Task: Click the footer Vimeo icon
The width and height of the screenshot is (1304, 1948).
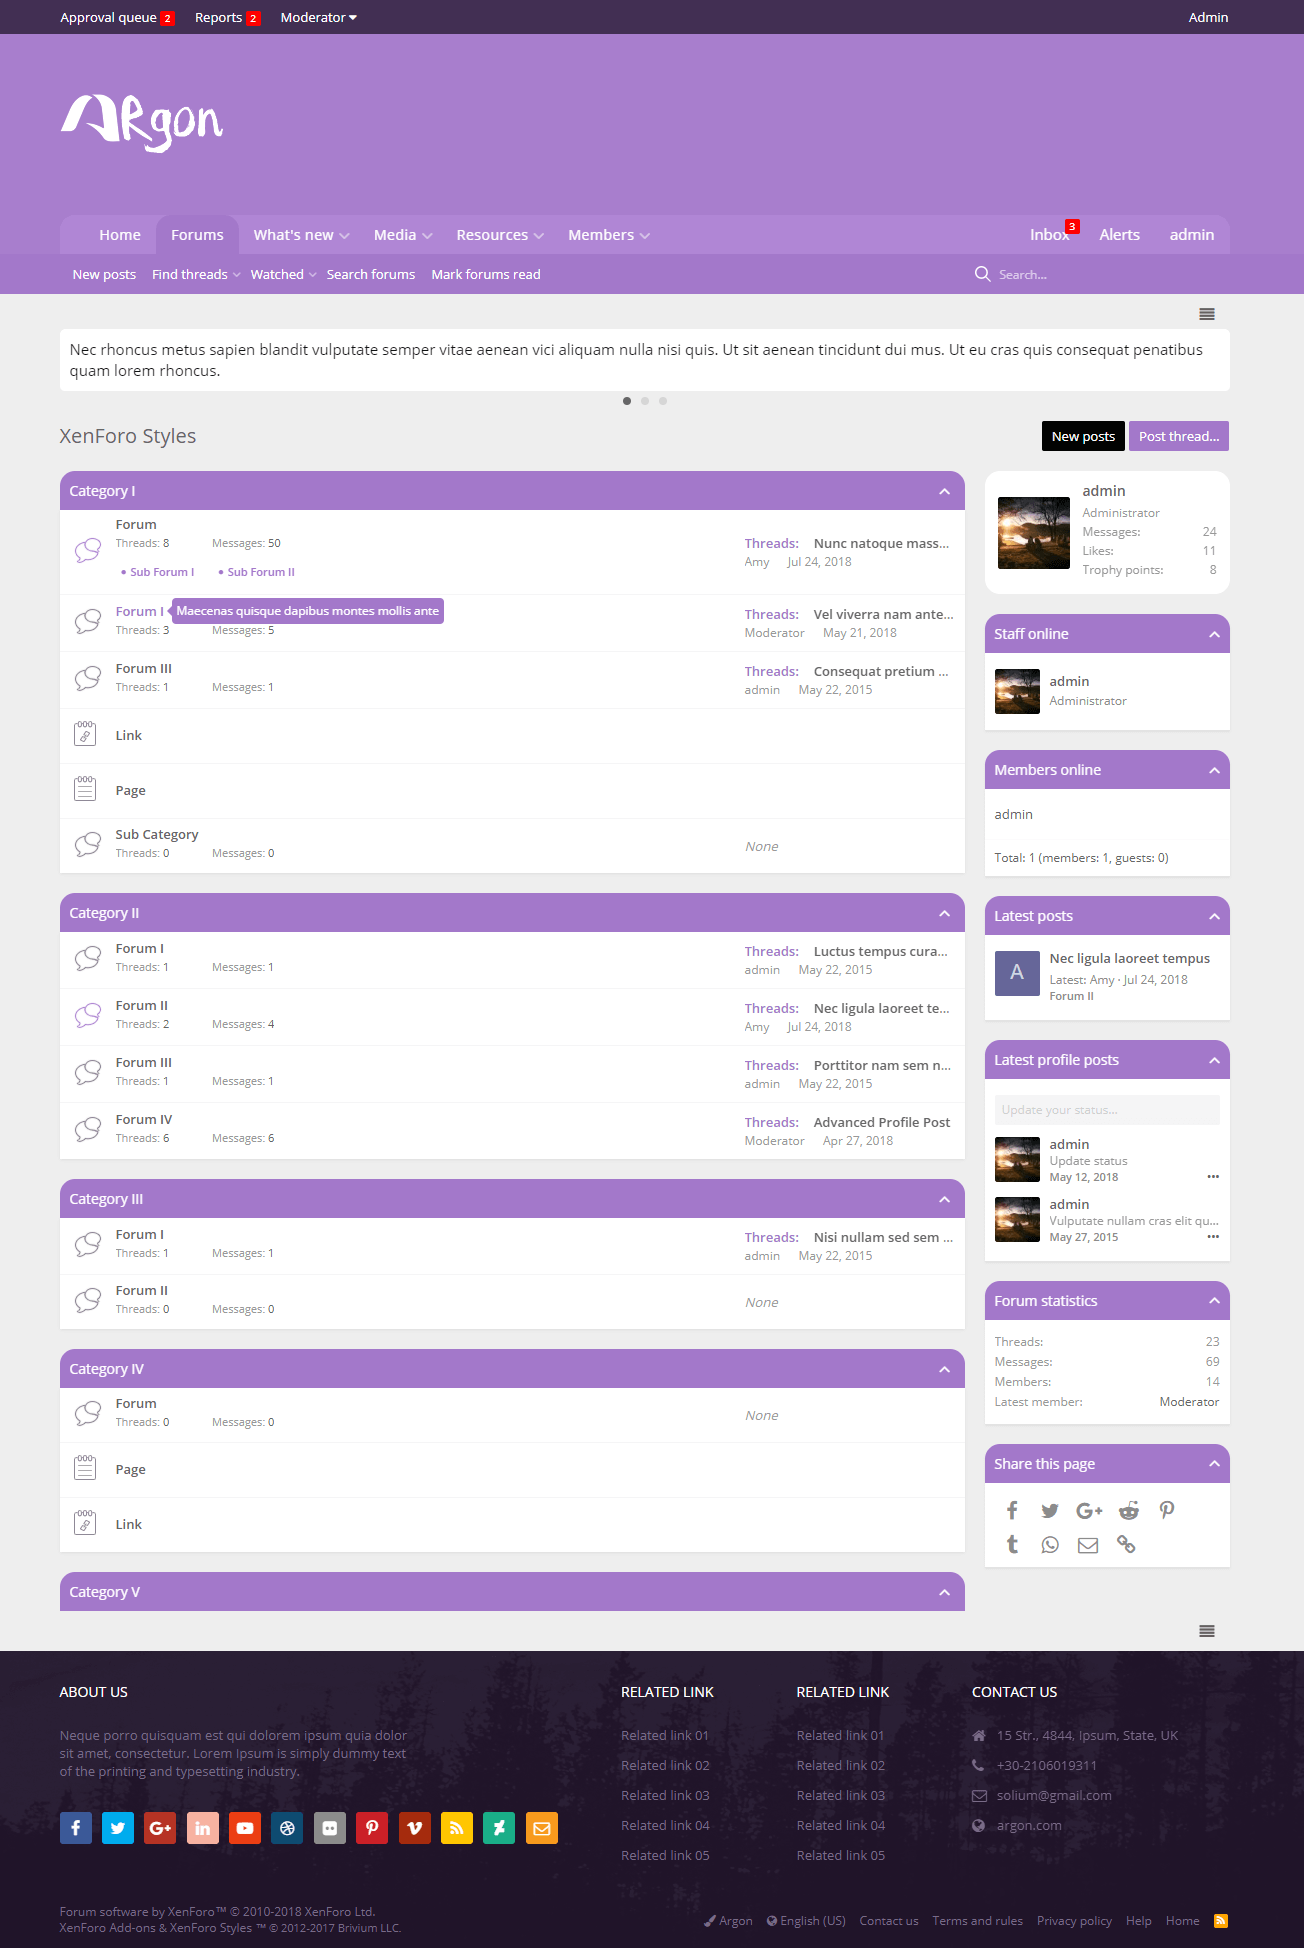Action: pyautogui.click(x=414, y=1828)
